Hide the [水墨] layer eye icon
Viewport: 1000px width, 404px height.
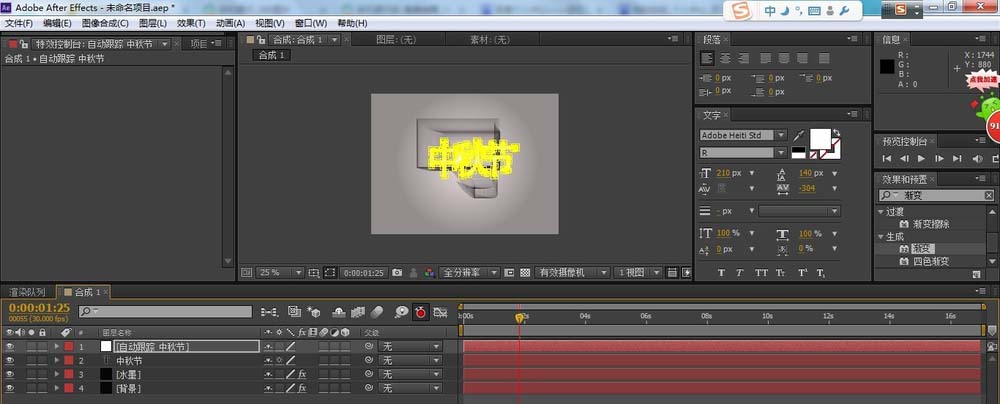coord(10,373)
